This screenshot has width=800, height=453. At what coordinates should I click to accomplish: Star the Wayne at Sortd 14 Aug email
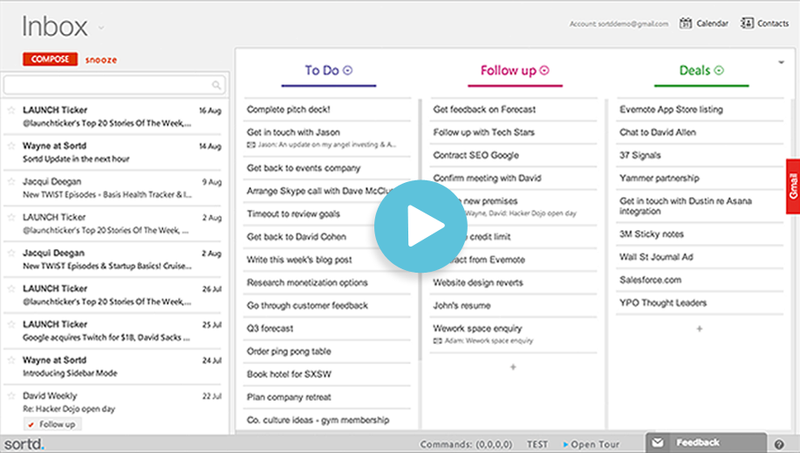coord(11,145)
